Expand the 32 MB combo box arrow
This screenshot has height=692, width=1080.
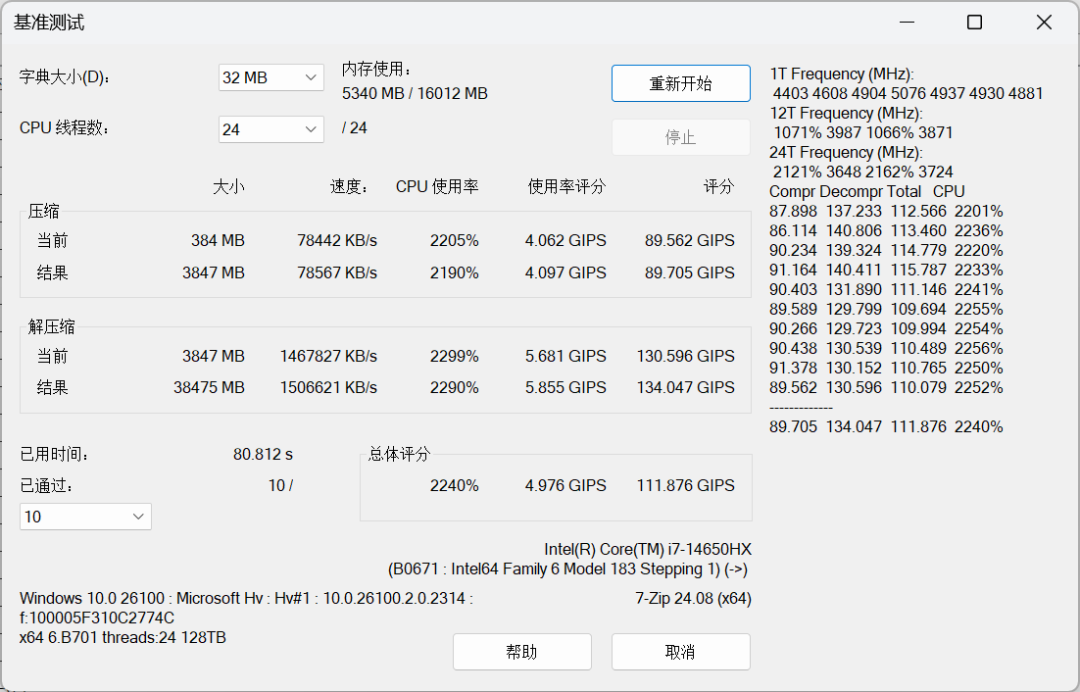310,77
